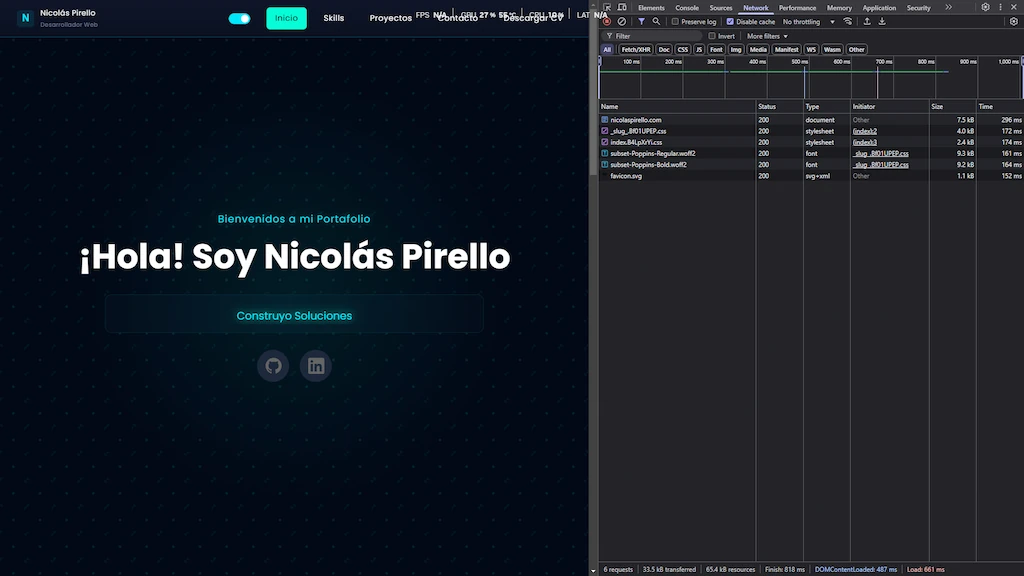Viewport: 1024px width, 576px height.
Task: Uncheck the Disable cache checkbox
Action: (x=730, y=21)
